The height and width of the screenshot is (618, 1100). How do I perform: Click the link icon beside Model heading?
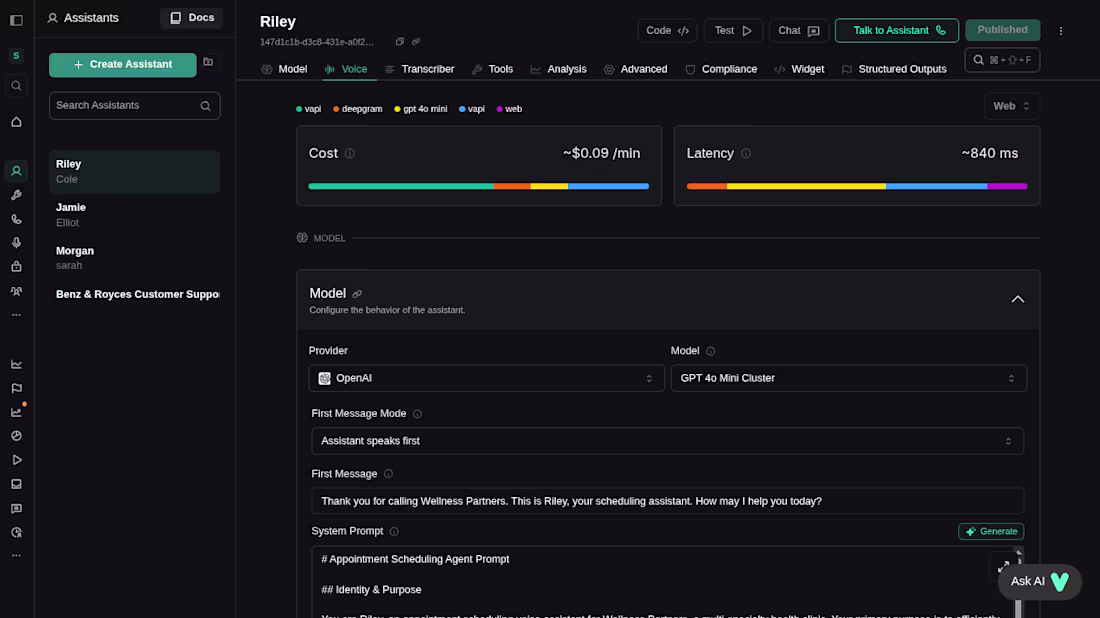pyautogui.click(x=357, y=294)
